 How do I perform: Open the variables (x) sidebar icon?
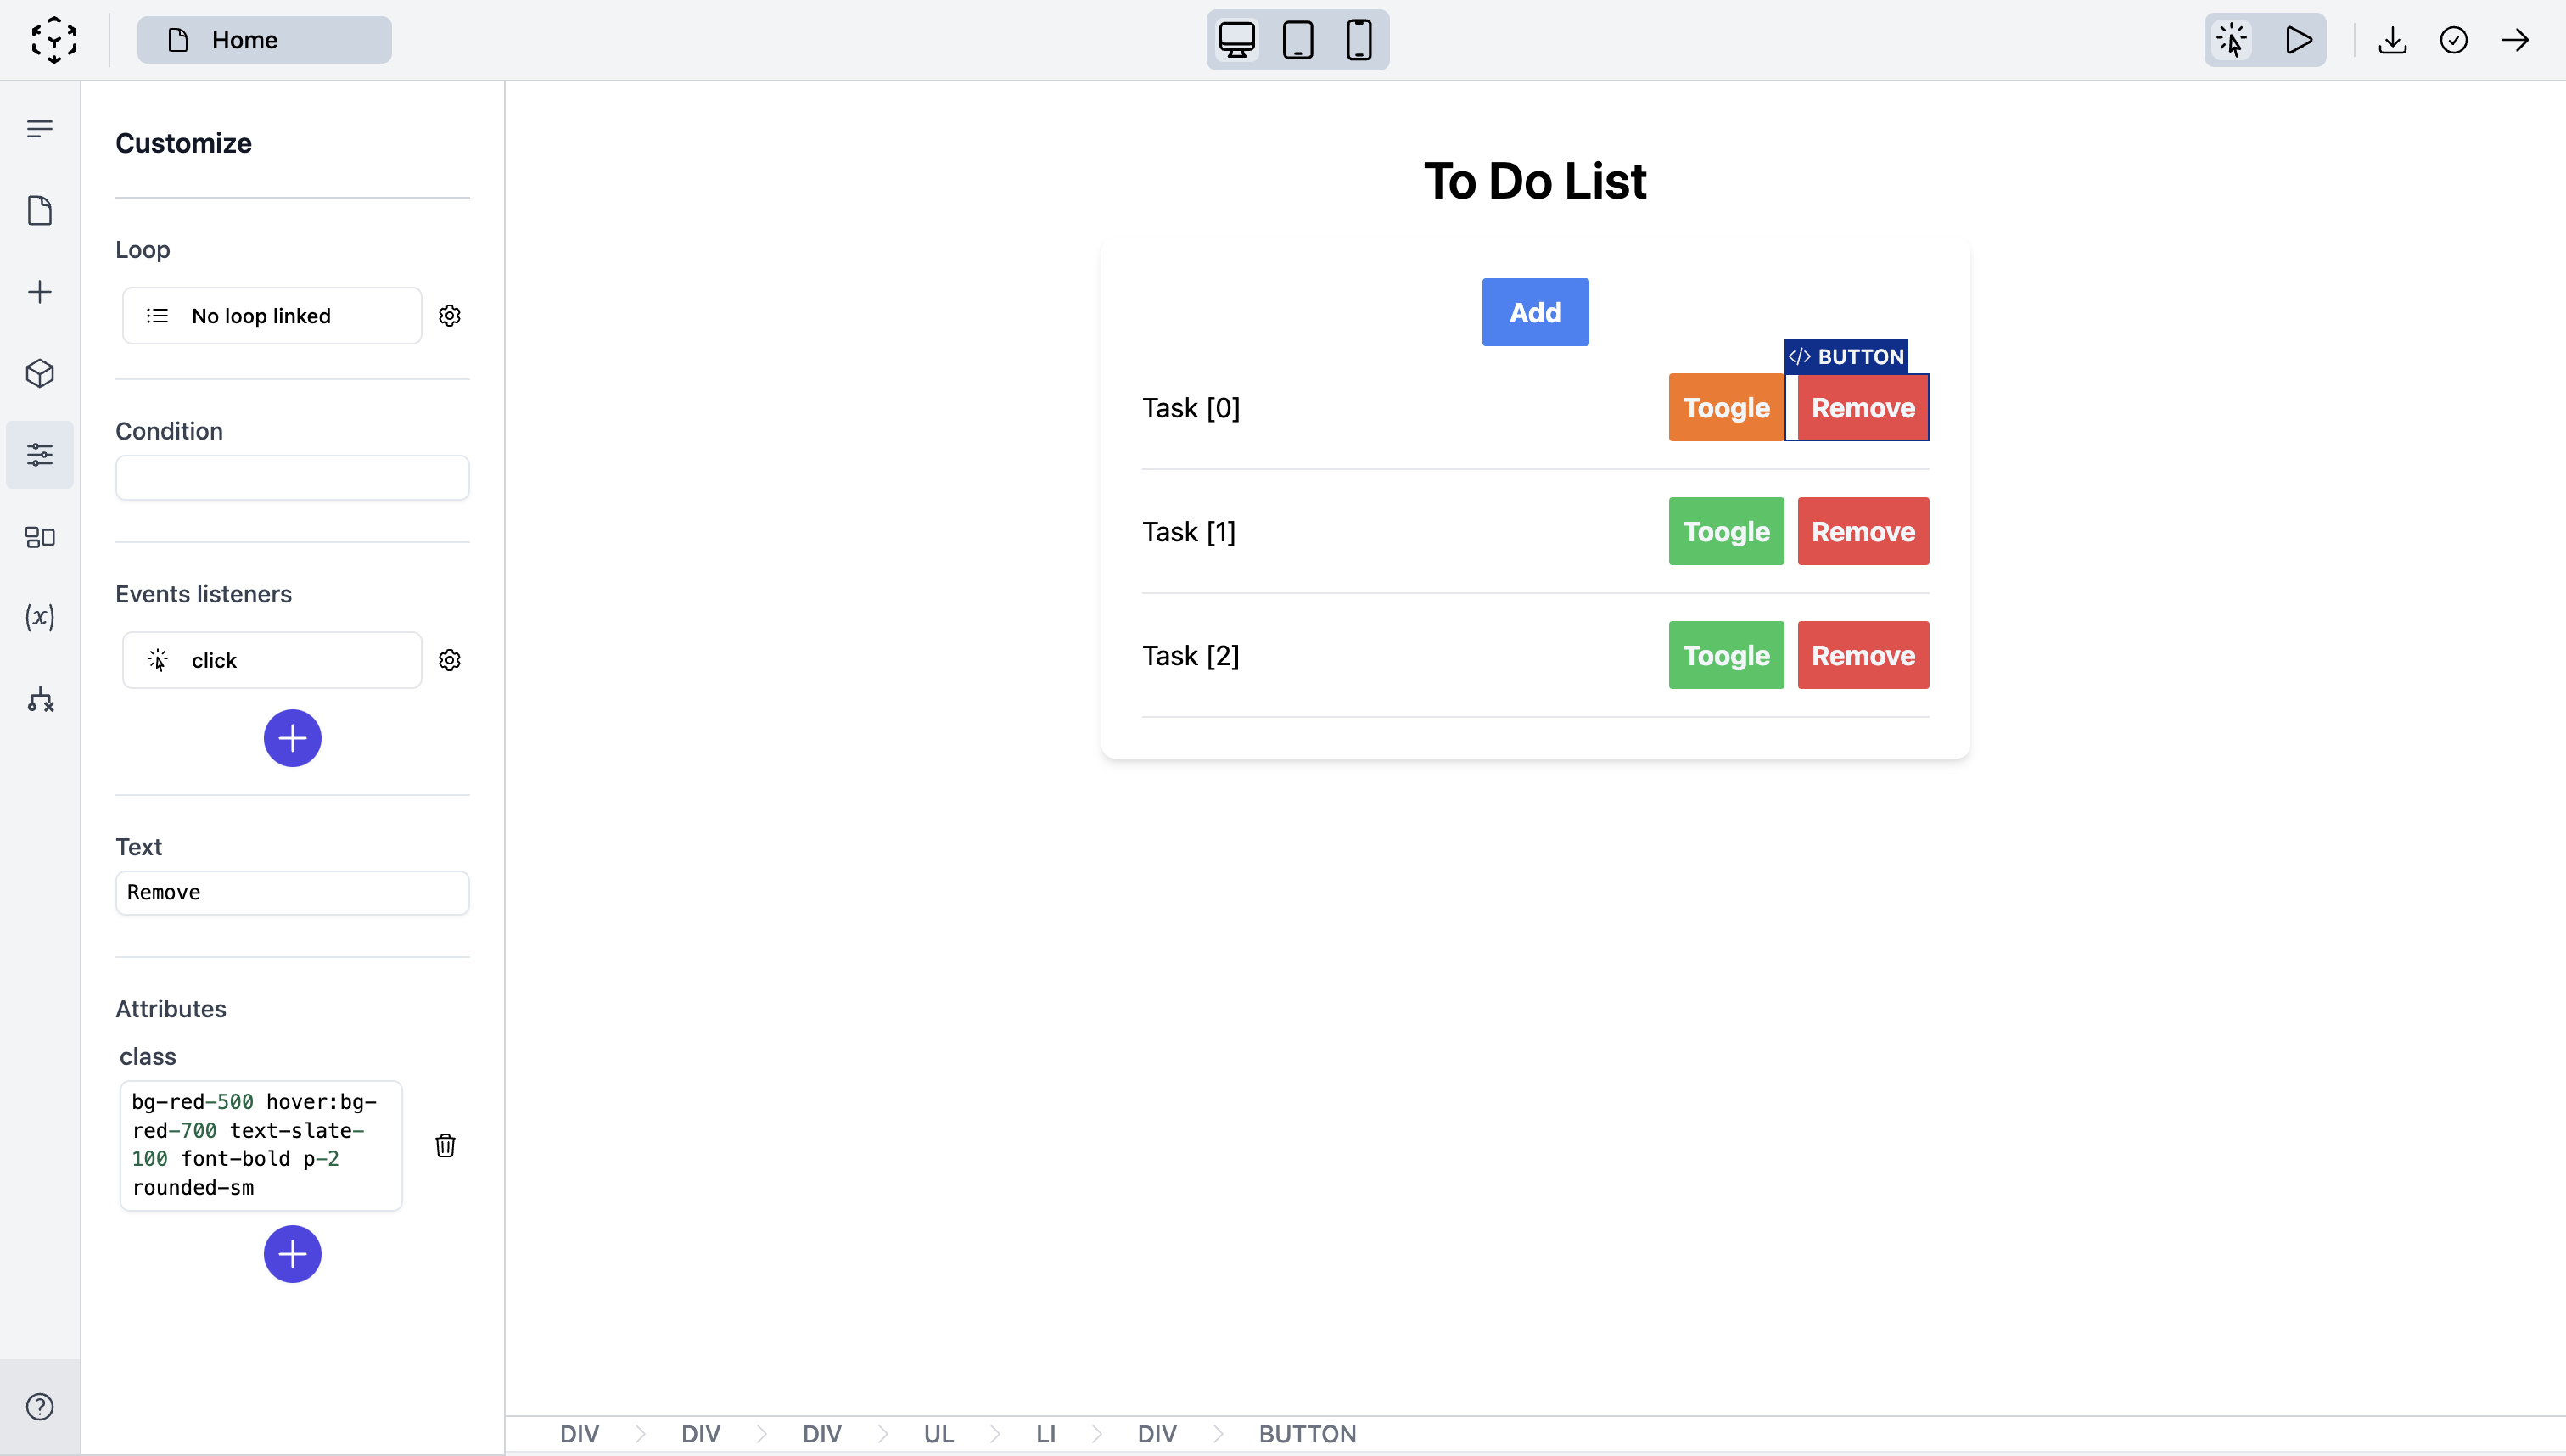[x=40, y=617]
